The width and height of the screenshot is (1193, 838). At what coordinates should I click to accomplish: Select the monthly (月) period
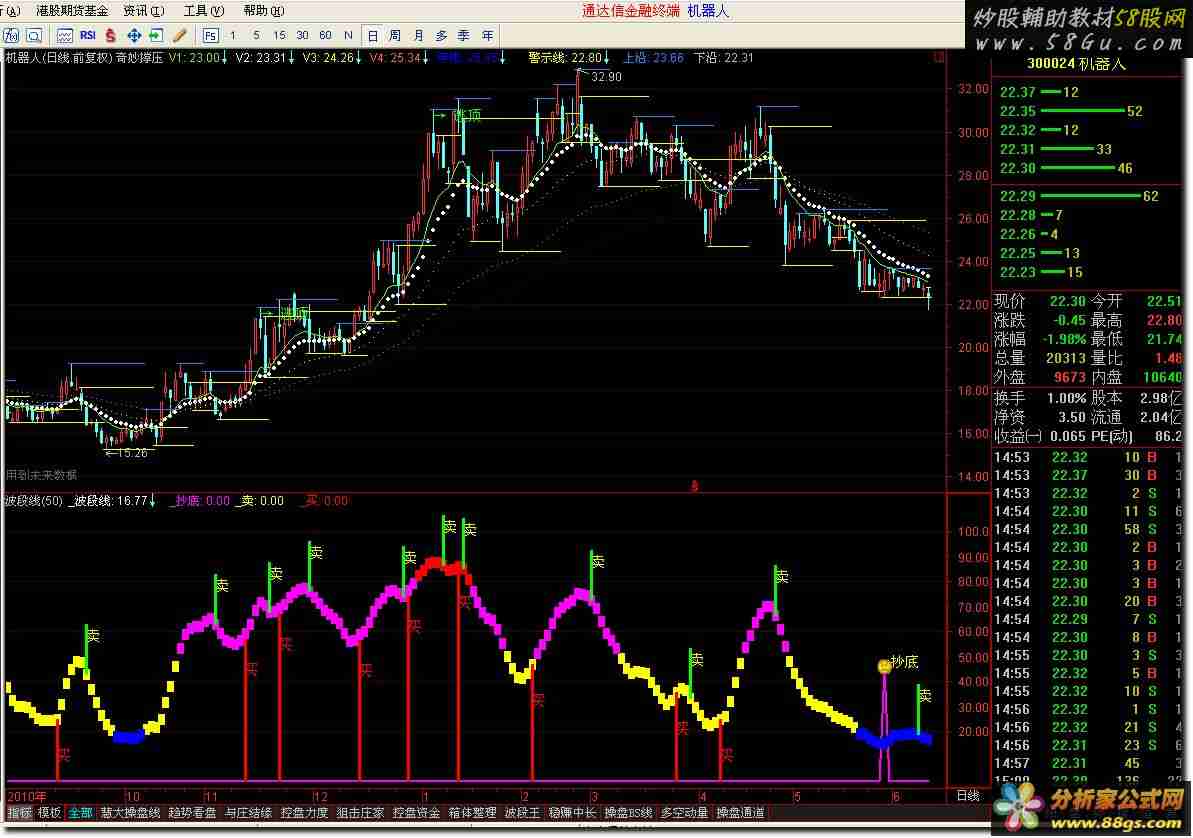tap(418, 36)
